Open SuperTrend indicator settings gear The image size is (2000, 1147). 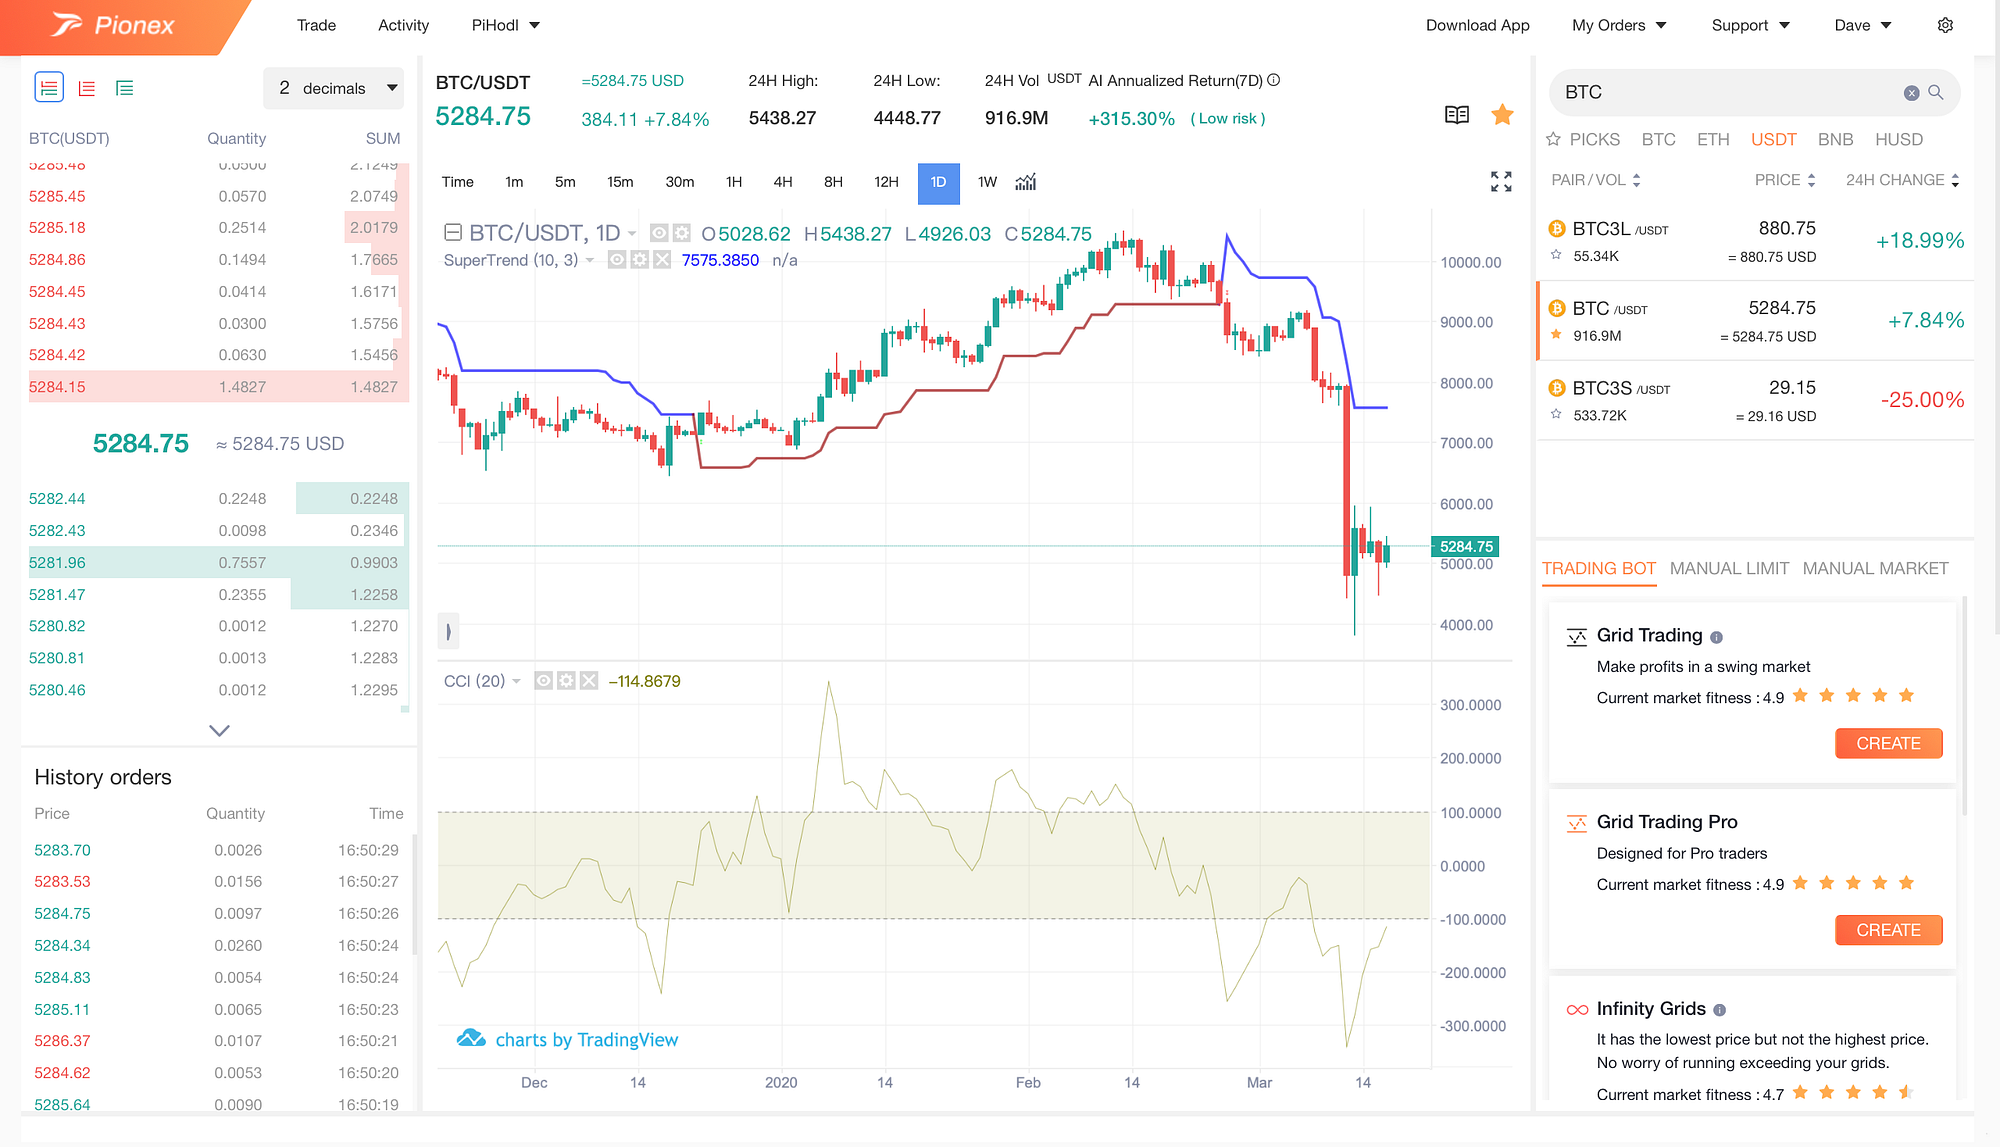(x=639, y=260)
